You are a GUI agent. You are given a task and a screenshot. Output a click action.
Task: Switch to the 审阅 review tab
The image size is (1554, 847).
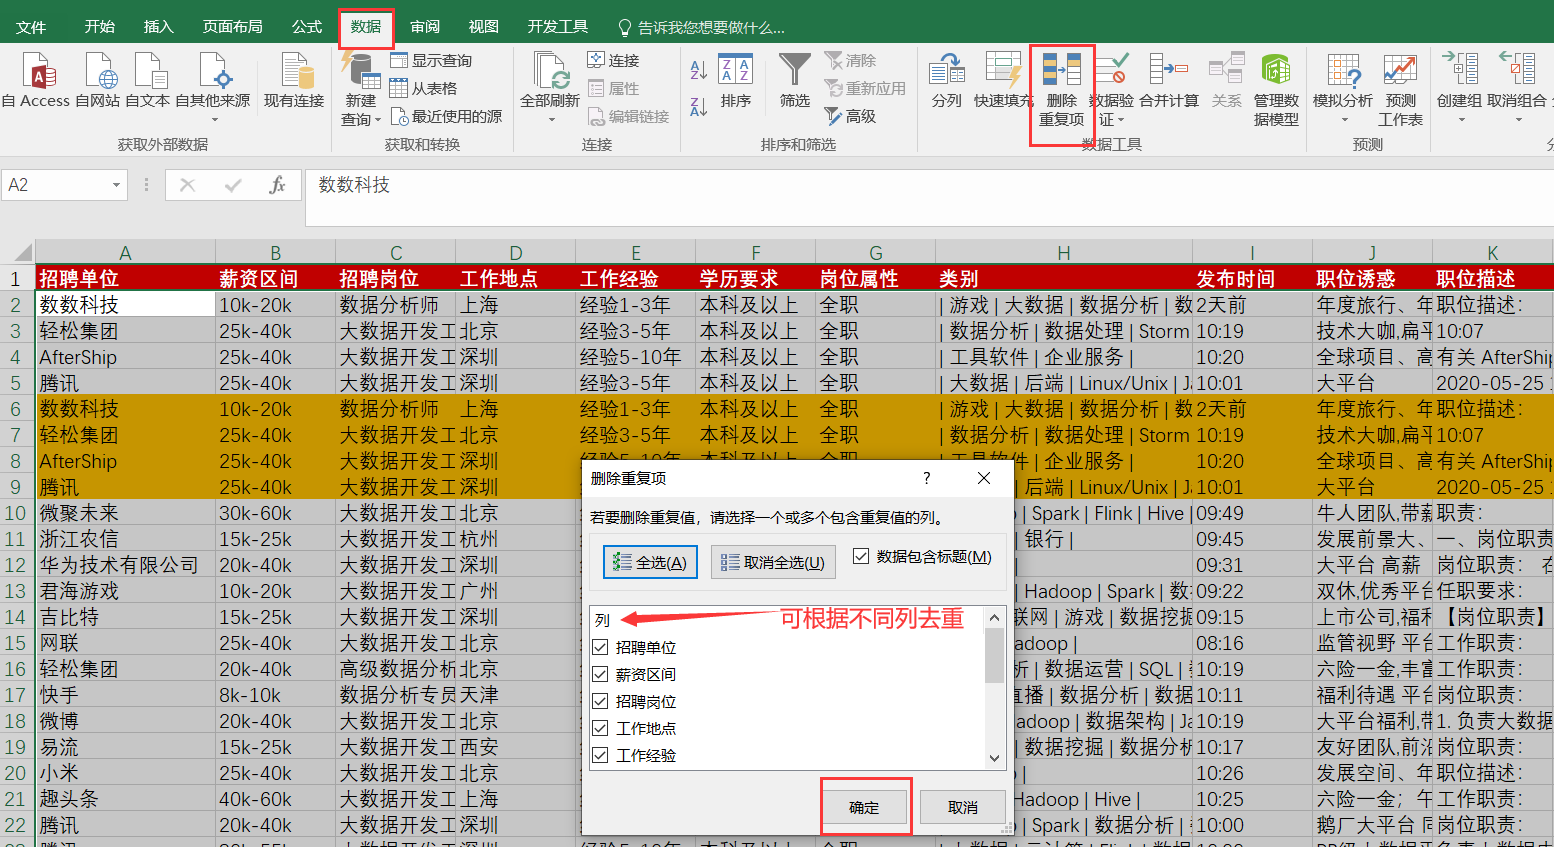click(x=425, y=27)
